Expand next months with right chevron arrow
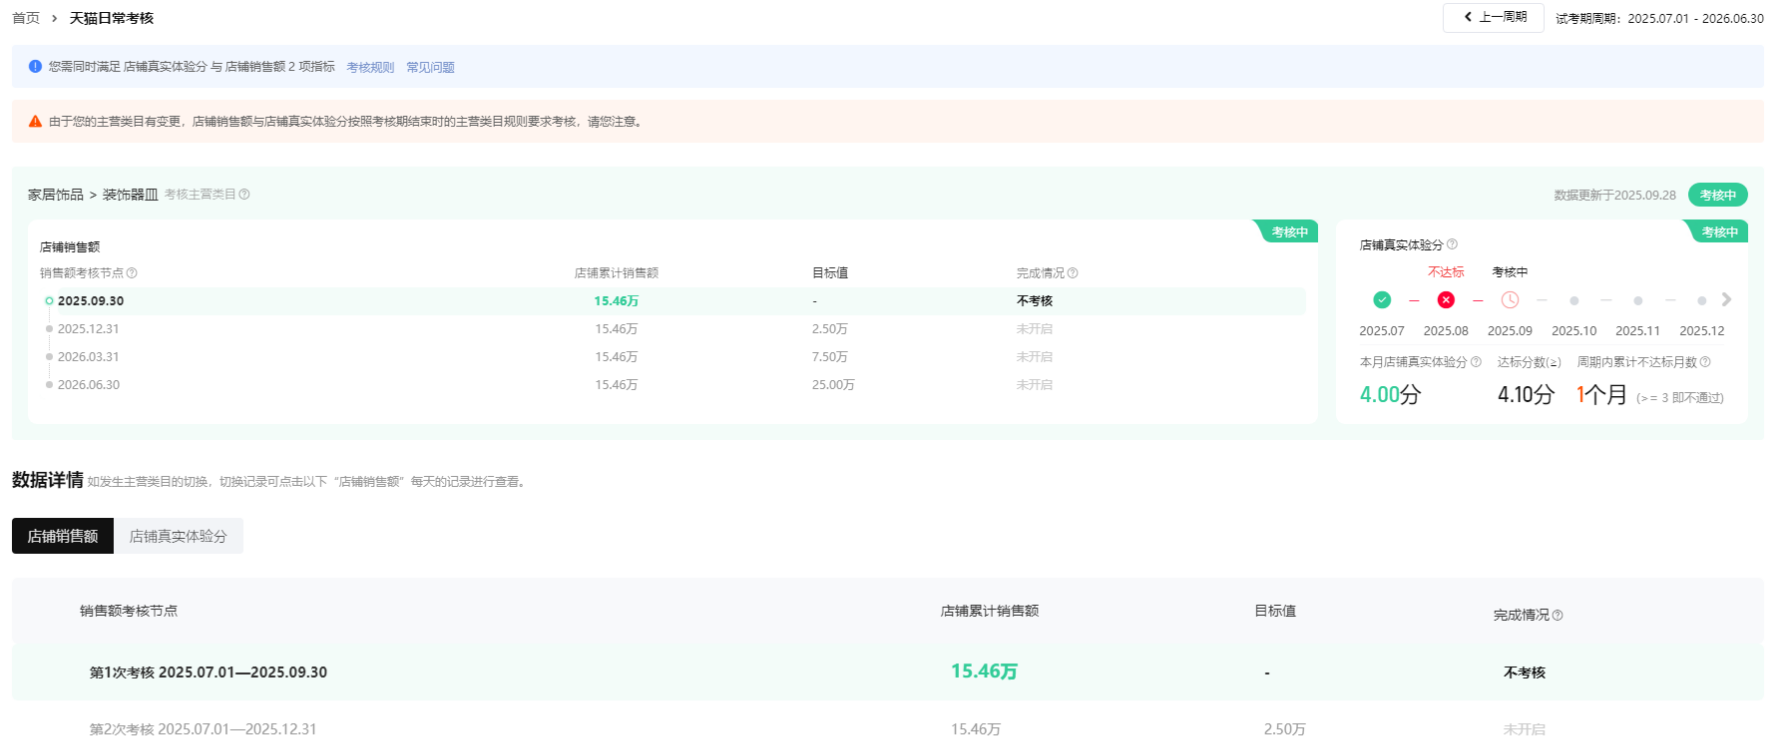Image resolution: width=1771 pixels, height=741 pixels. coord(1726,300)
